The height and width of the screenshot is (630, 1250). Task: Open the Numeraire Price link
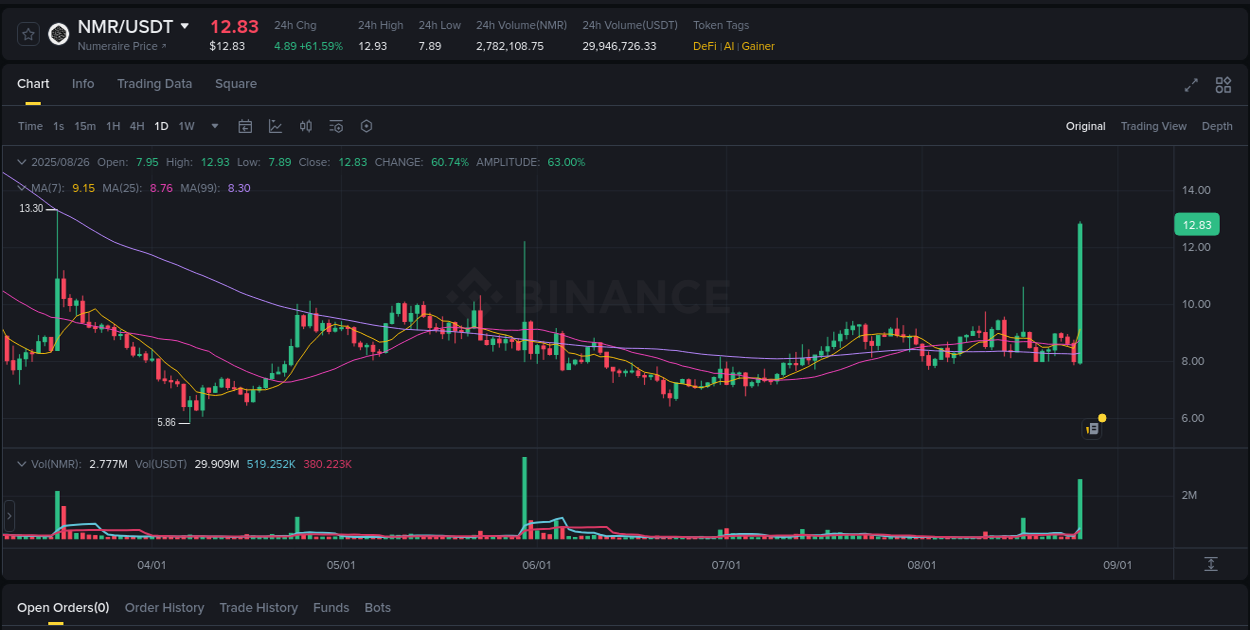pyautogui.click(x=120, y=46)
